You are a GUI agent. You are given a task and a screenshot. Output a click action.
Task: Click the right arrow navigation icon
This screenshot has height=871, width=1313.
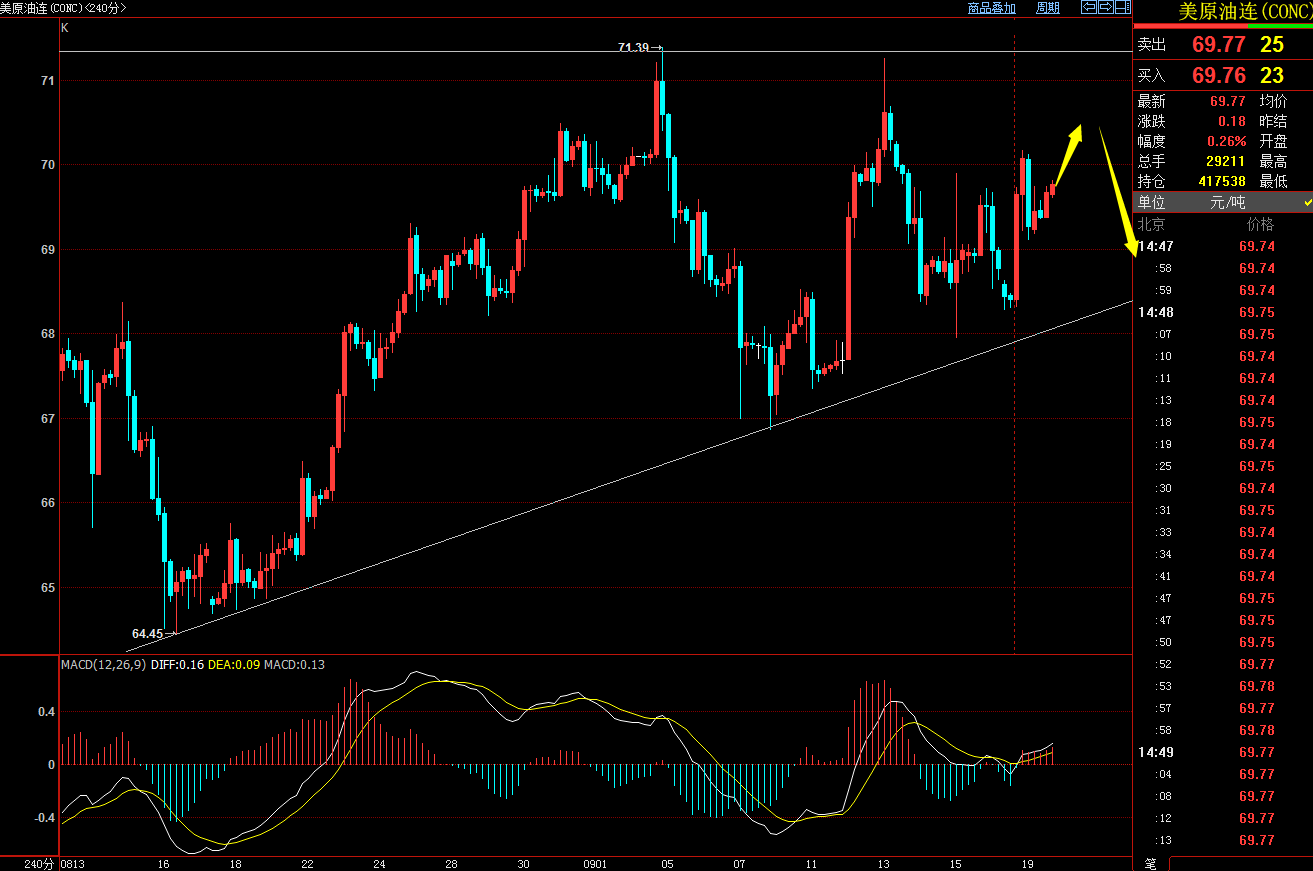[x=1106, y=7]
